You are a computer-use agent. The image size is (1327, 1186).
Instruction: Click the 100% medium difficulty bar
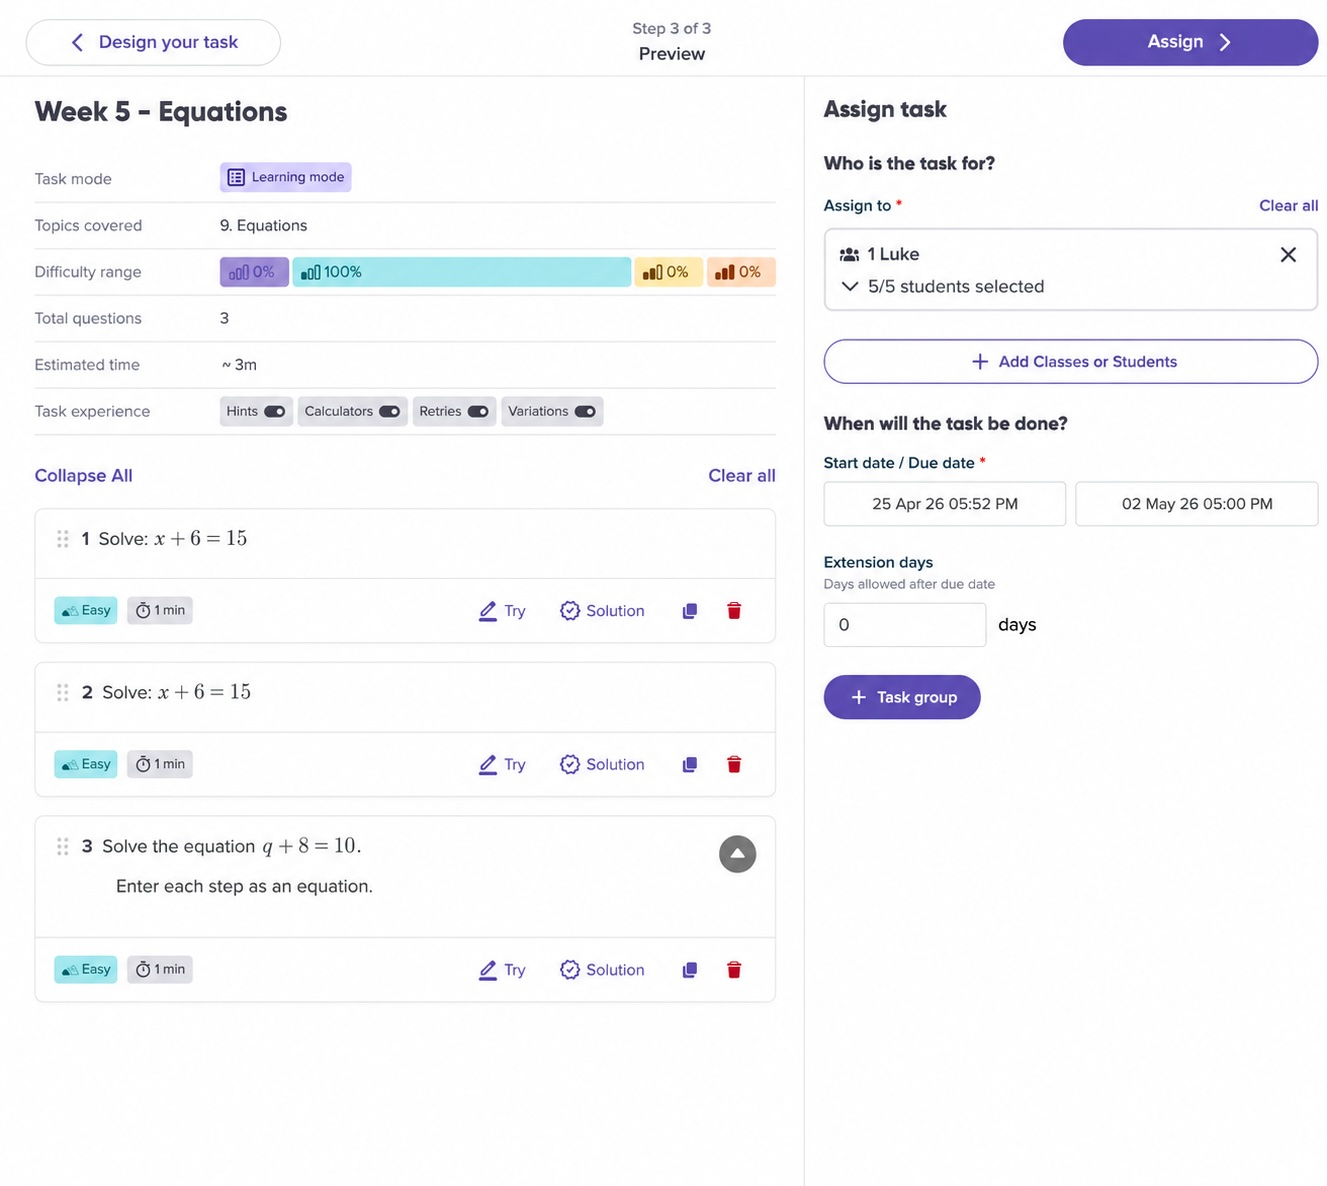coord(461,272)
